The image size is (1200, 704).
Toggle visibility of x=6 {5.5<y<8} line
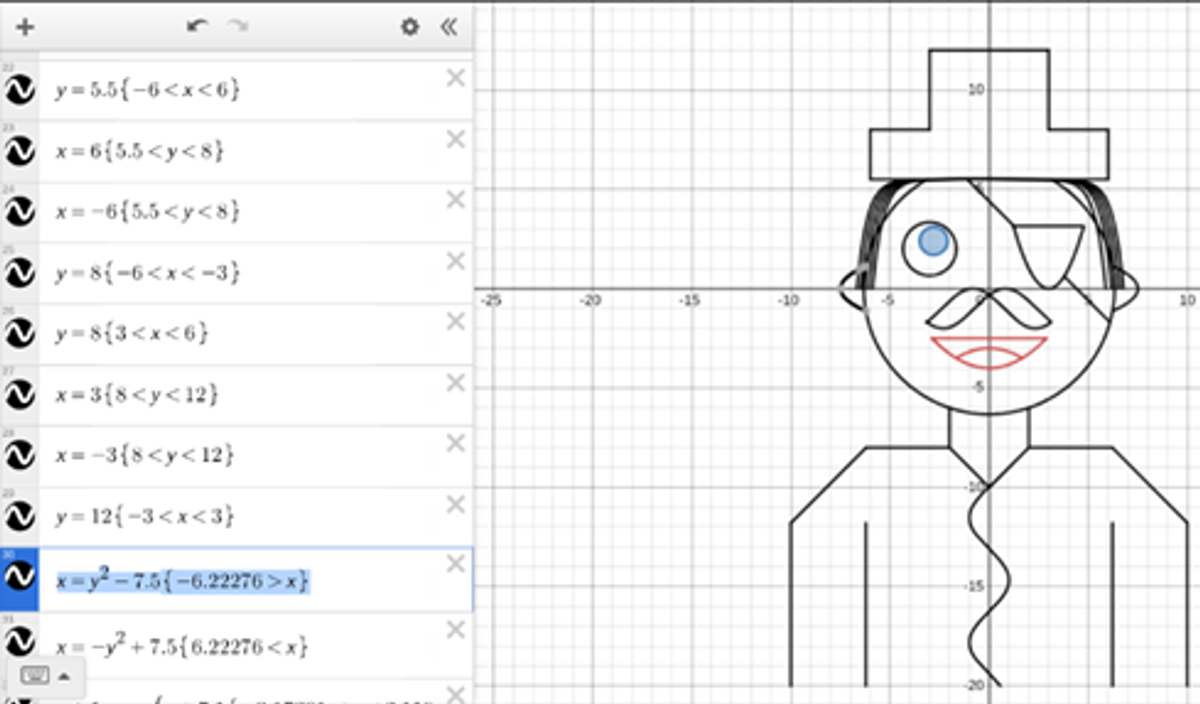(20, 152)
